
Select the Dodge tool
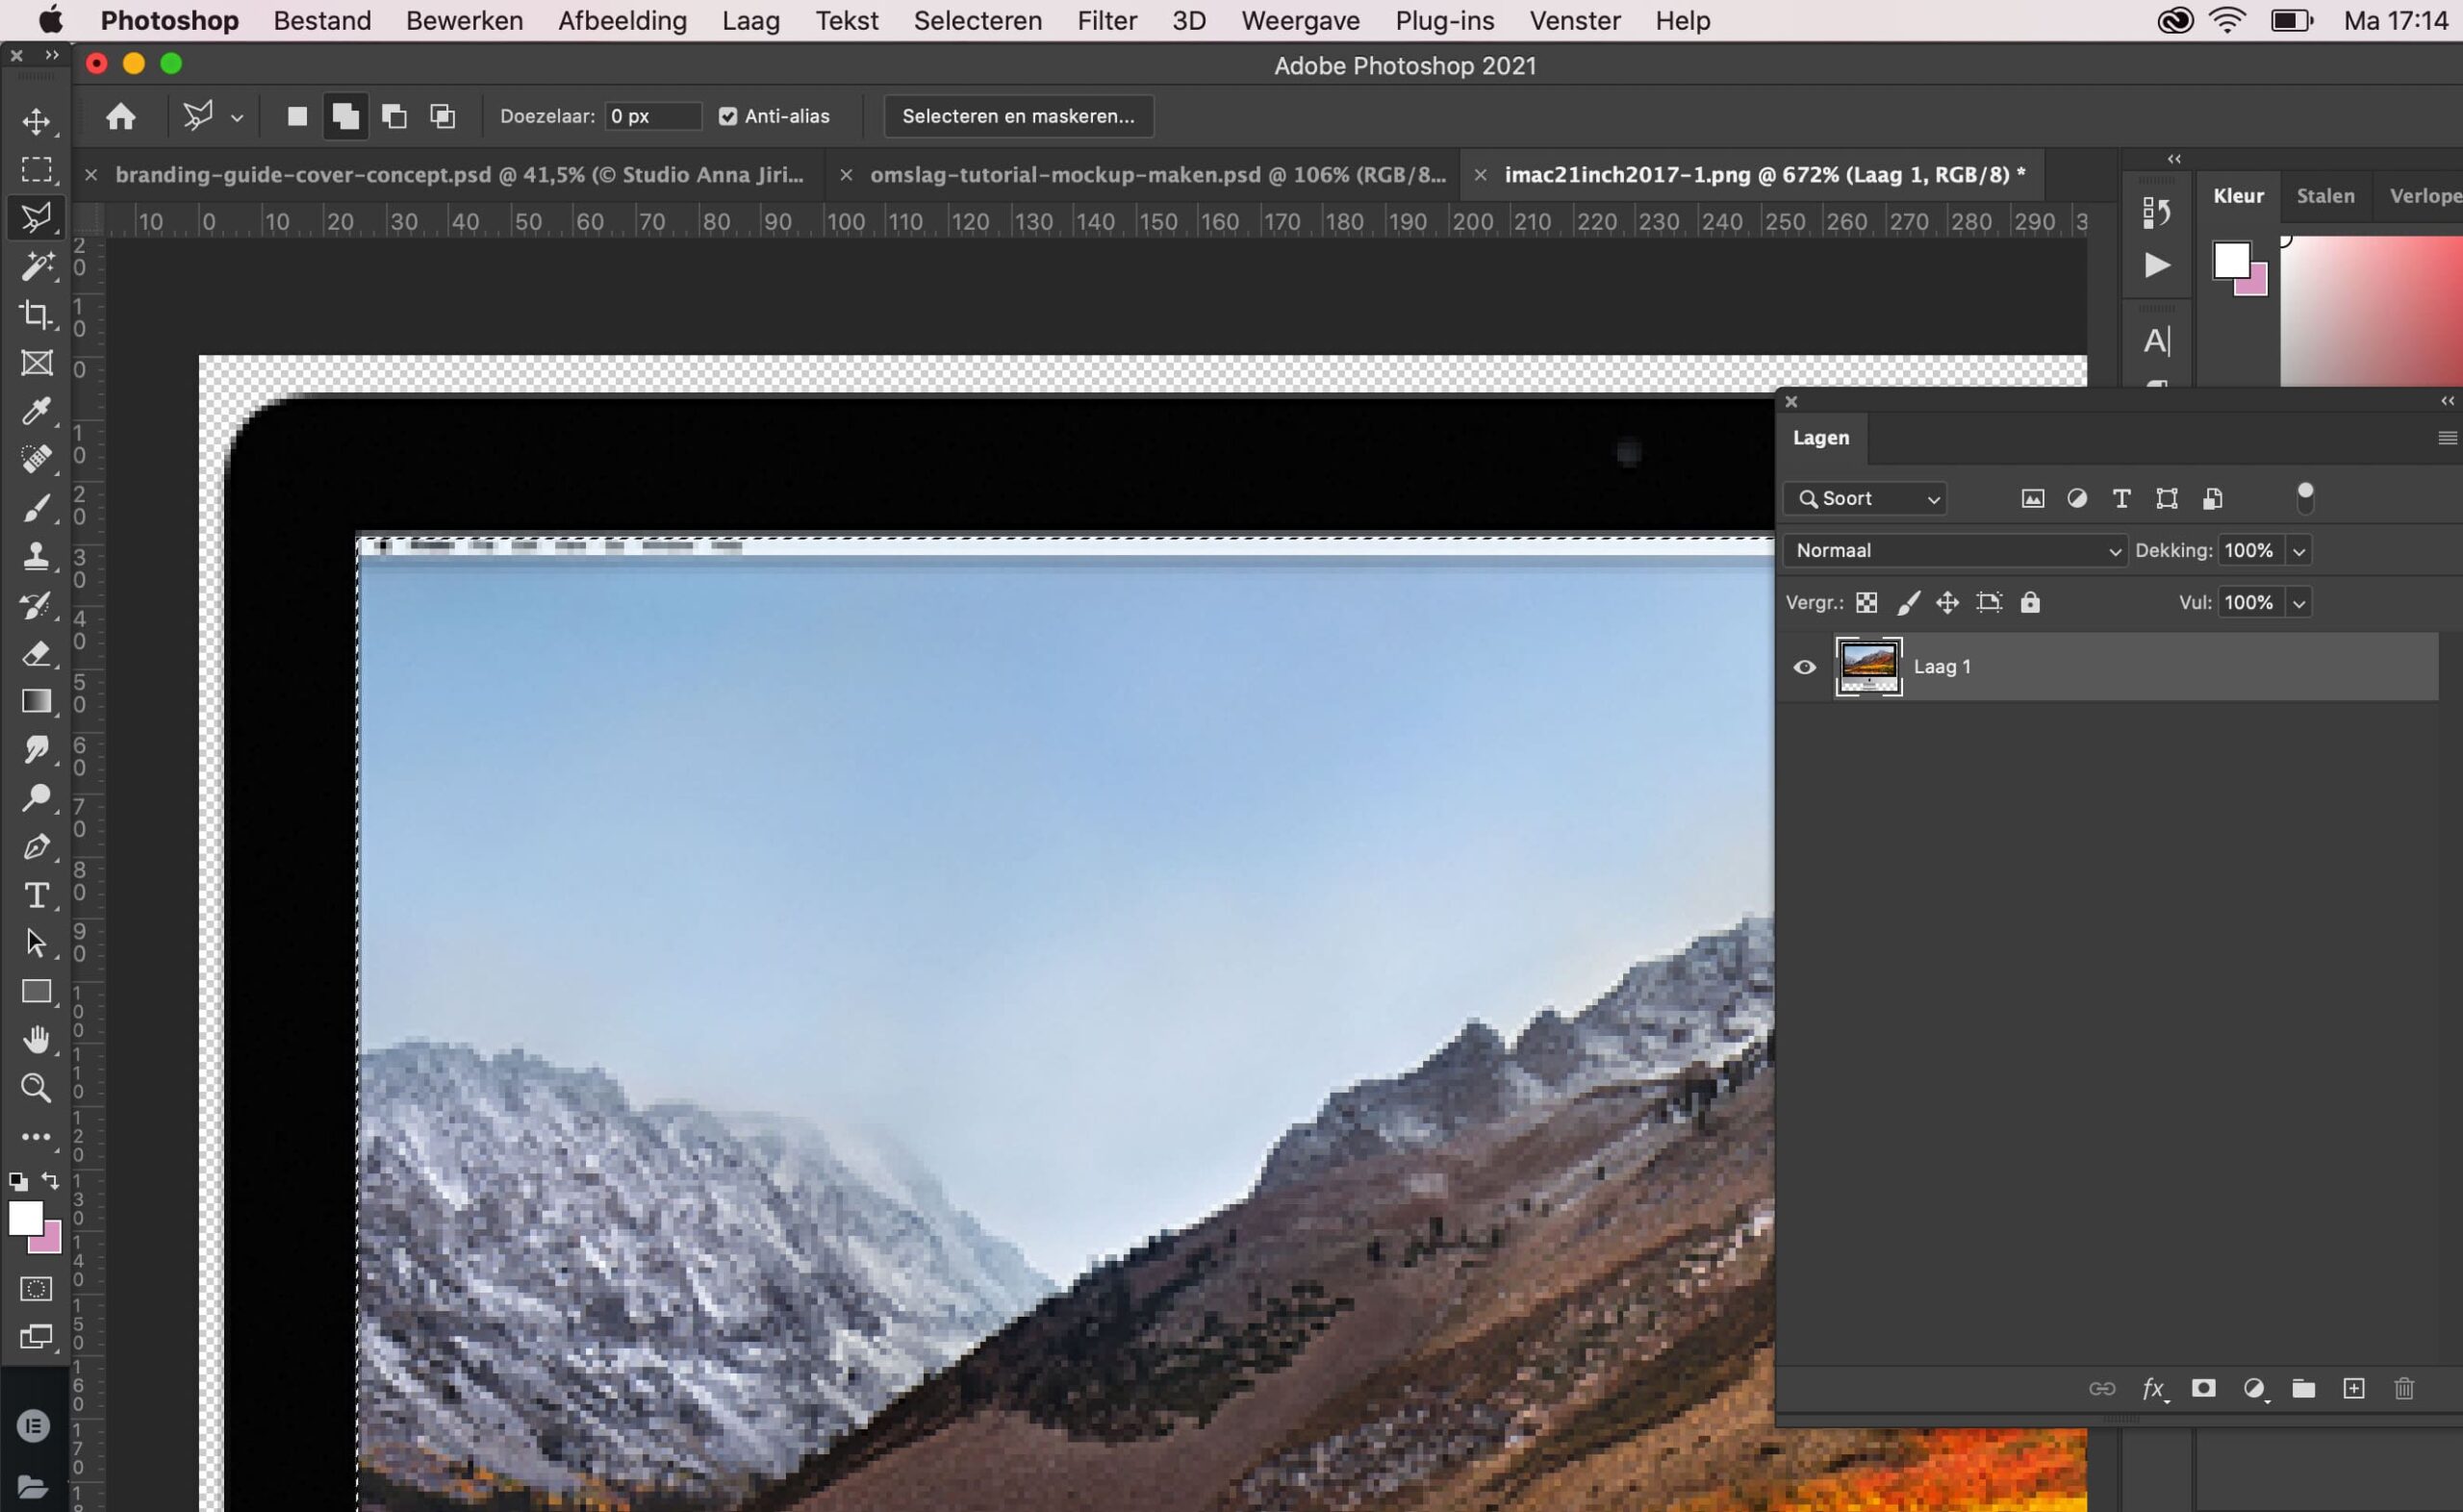click(37, 797)
